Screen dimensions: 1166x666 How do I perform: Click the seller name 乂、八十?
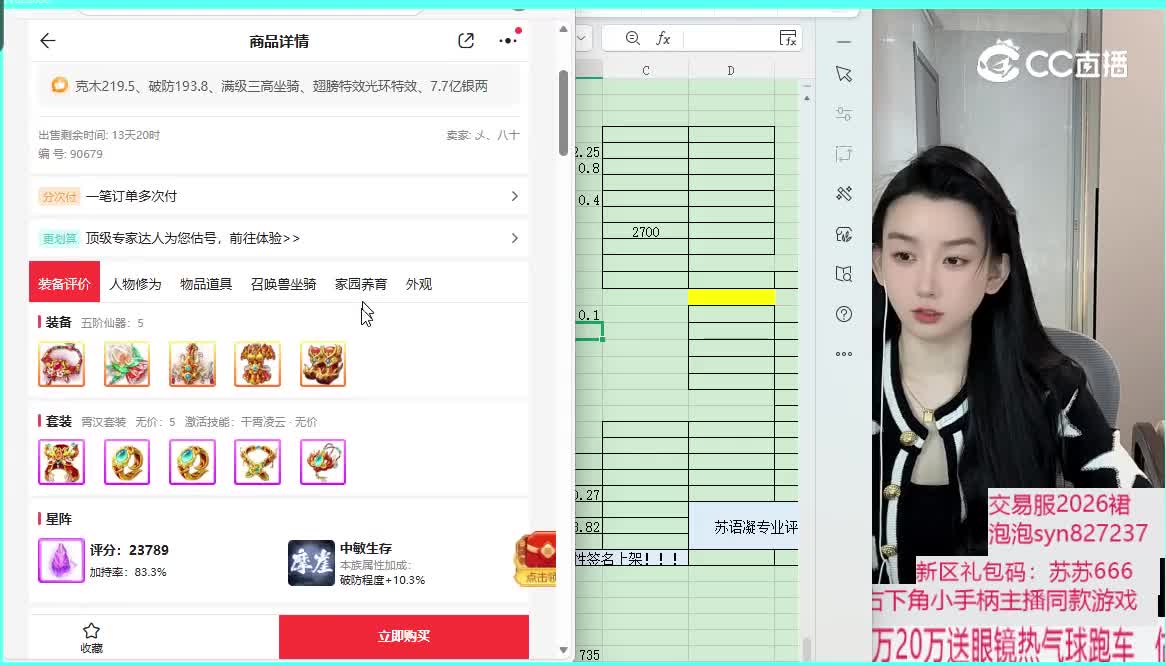click(497, 135)
